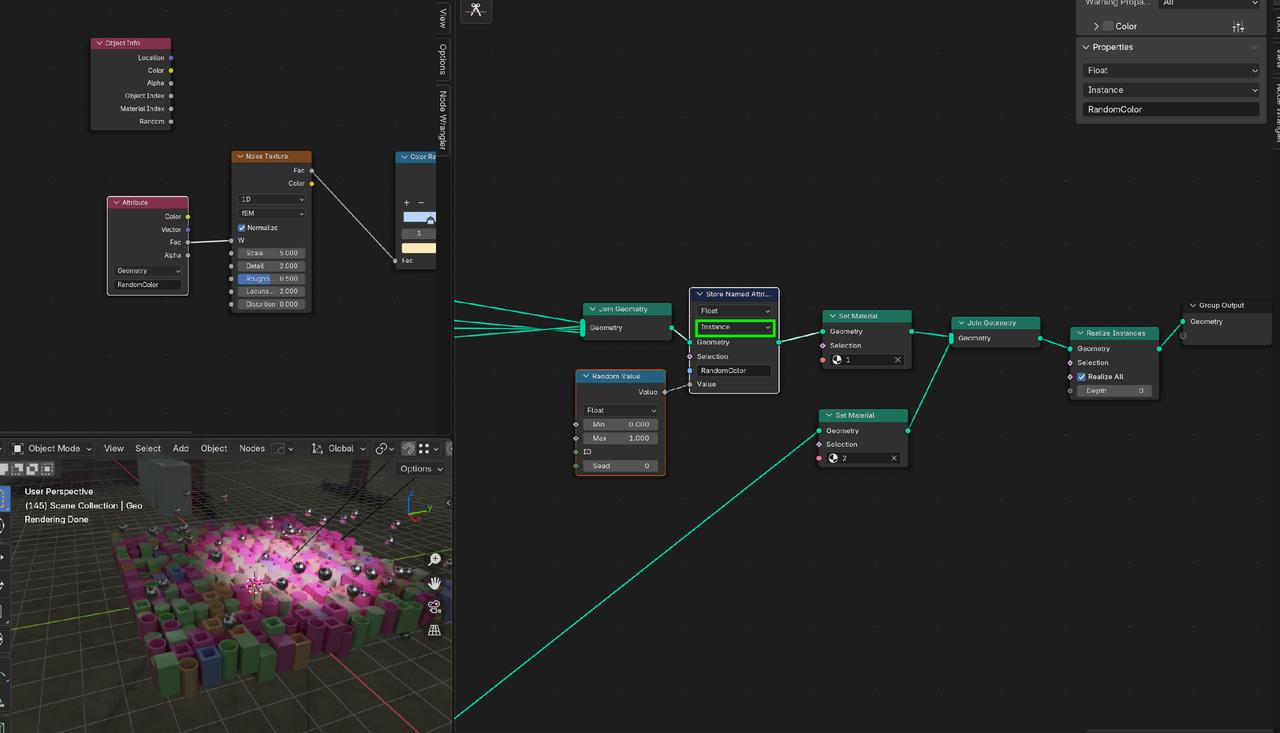Open the Object Mode dropdown
The image size is (1280, 733).
54,449
